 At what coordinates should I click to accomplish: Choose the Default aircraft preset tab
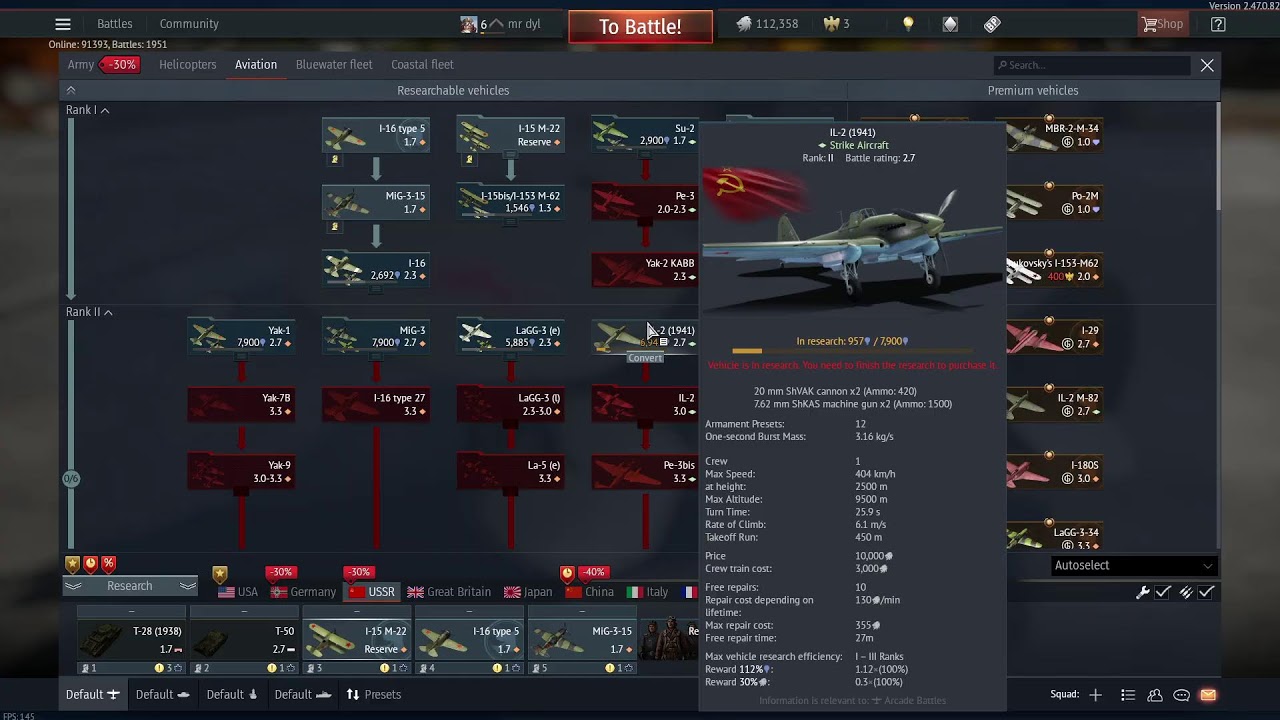point(92,694)
